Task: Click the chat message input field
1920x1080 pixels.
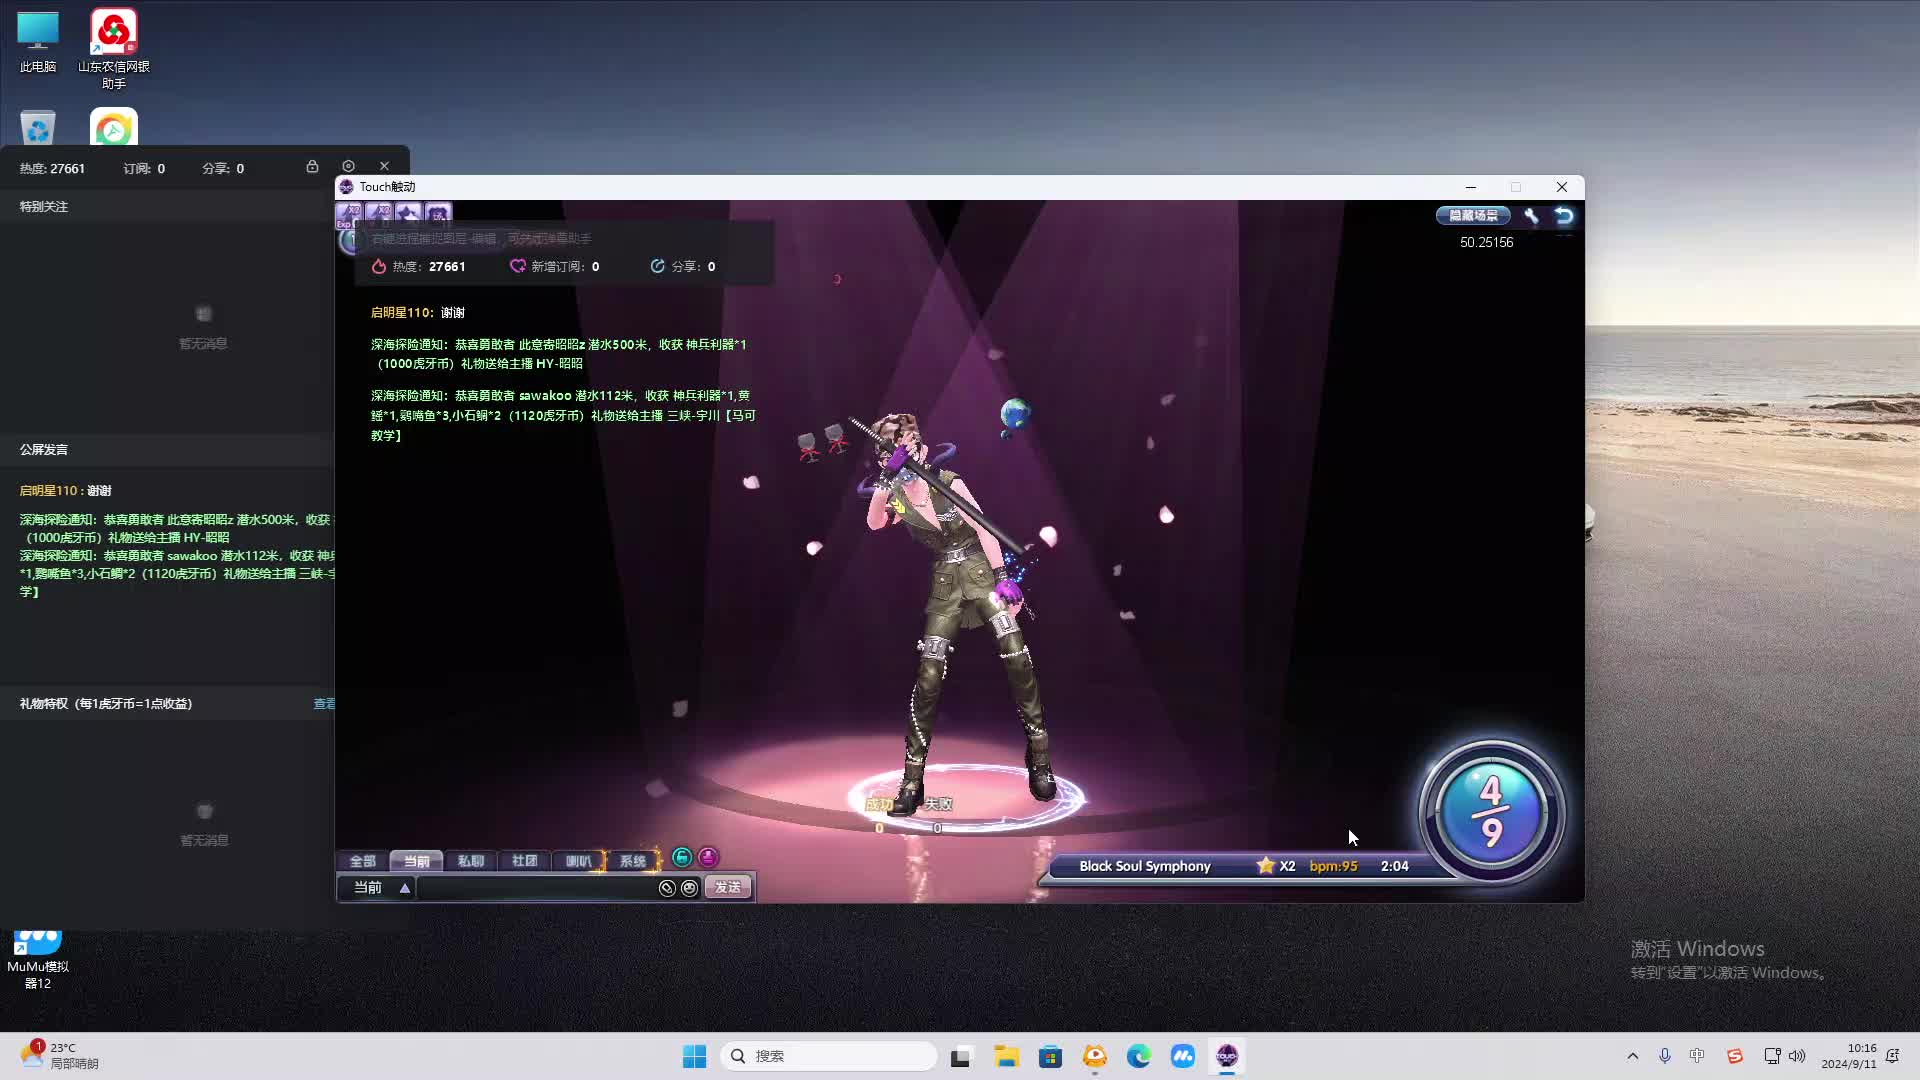Action: pyautogui.click(x=537, y=888)
